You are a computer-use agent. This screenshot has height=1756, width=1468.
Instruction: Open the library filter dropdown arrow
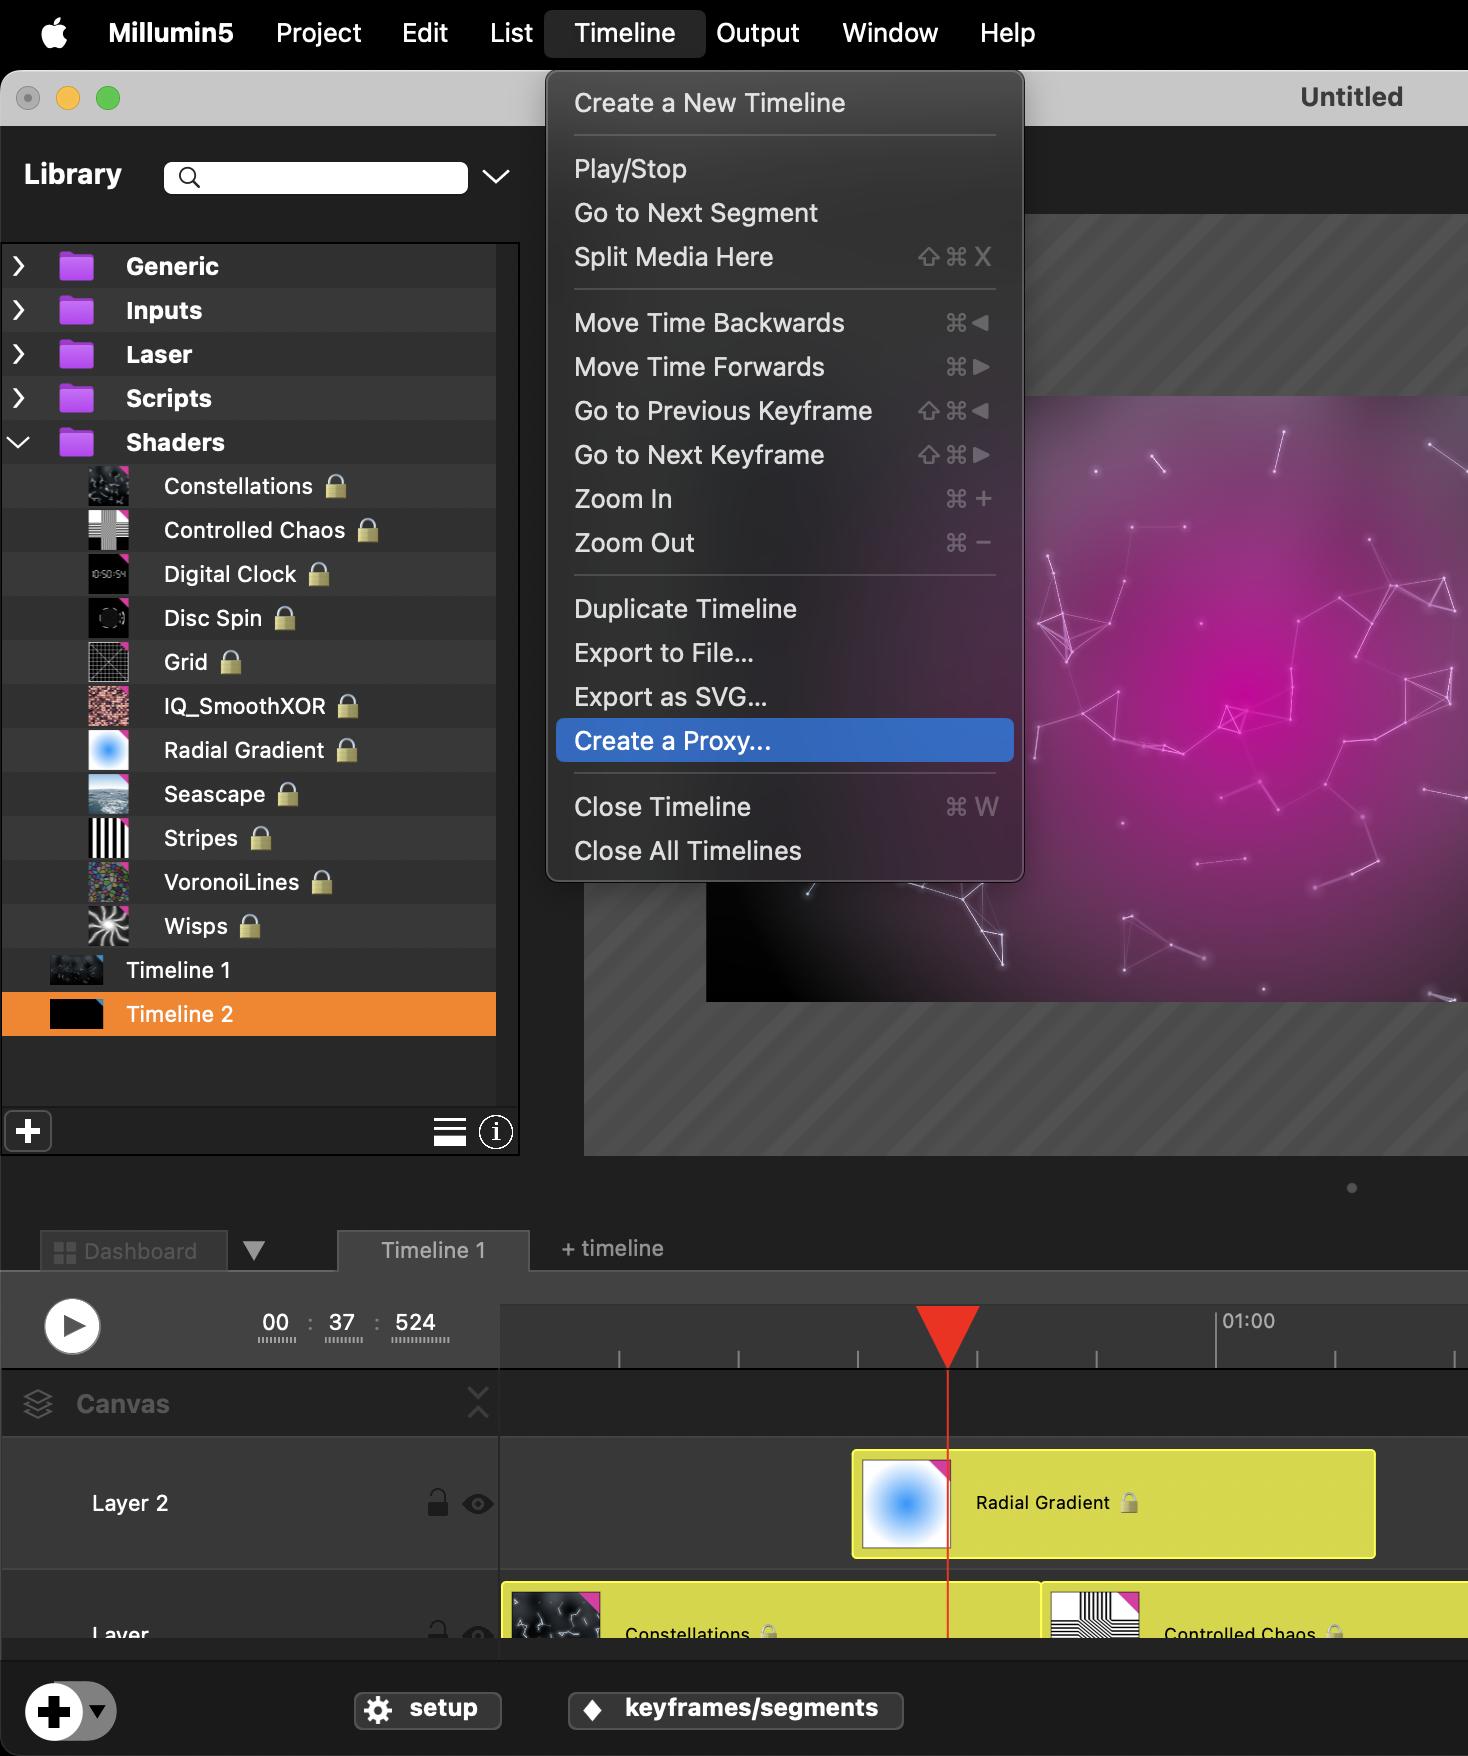point(496,177)
